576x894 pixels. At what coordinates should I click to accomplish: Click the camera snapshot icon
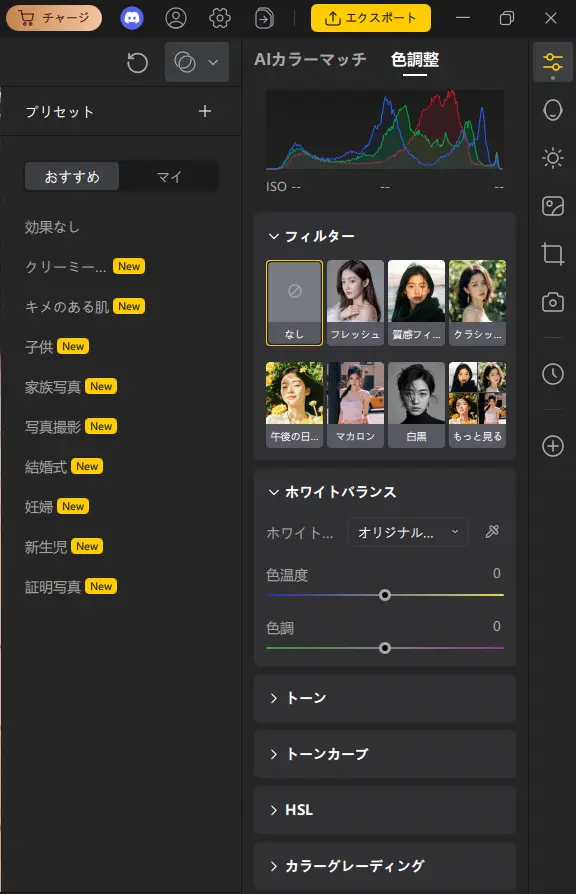pyautogui.click(x=553, y=302)
